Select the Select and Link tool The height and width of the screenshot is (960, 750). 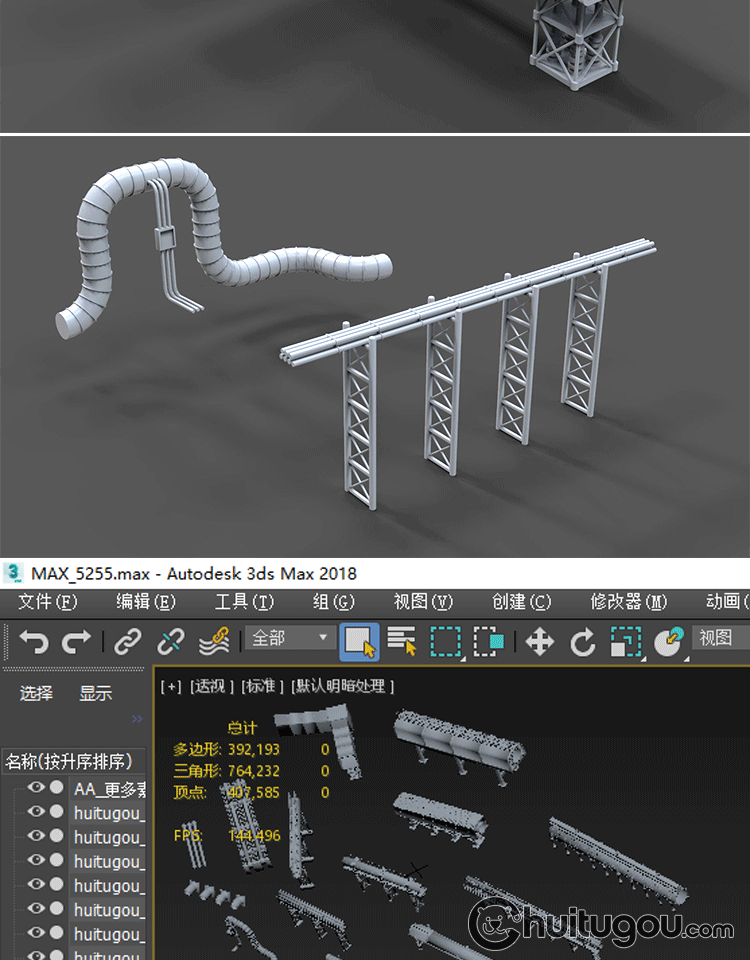point(128,642)
